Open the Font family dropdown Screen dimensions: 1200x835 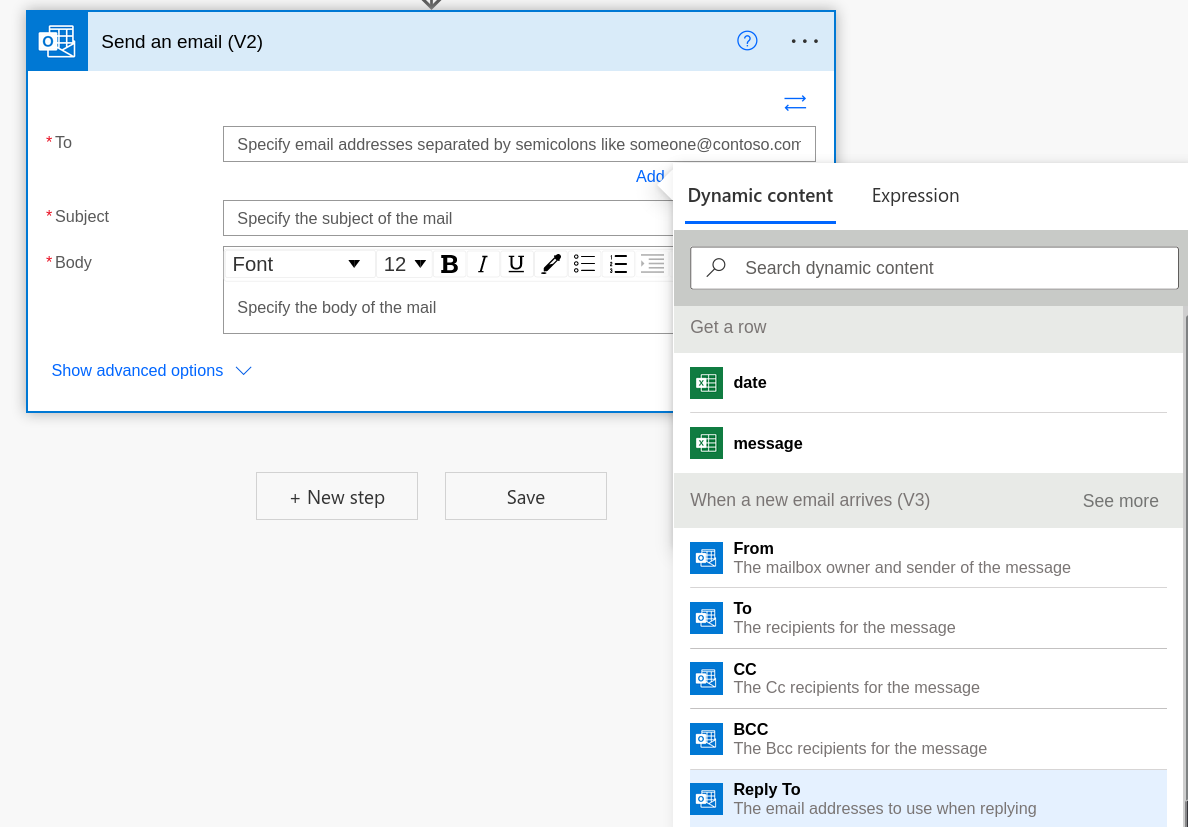point(297,264)
